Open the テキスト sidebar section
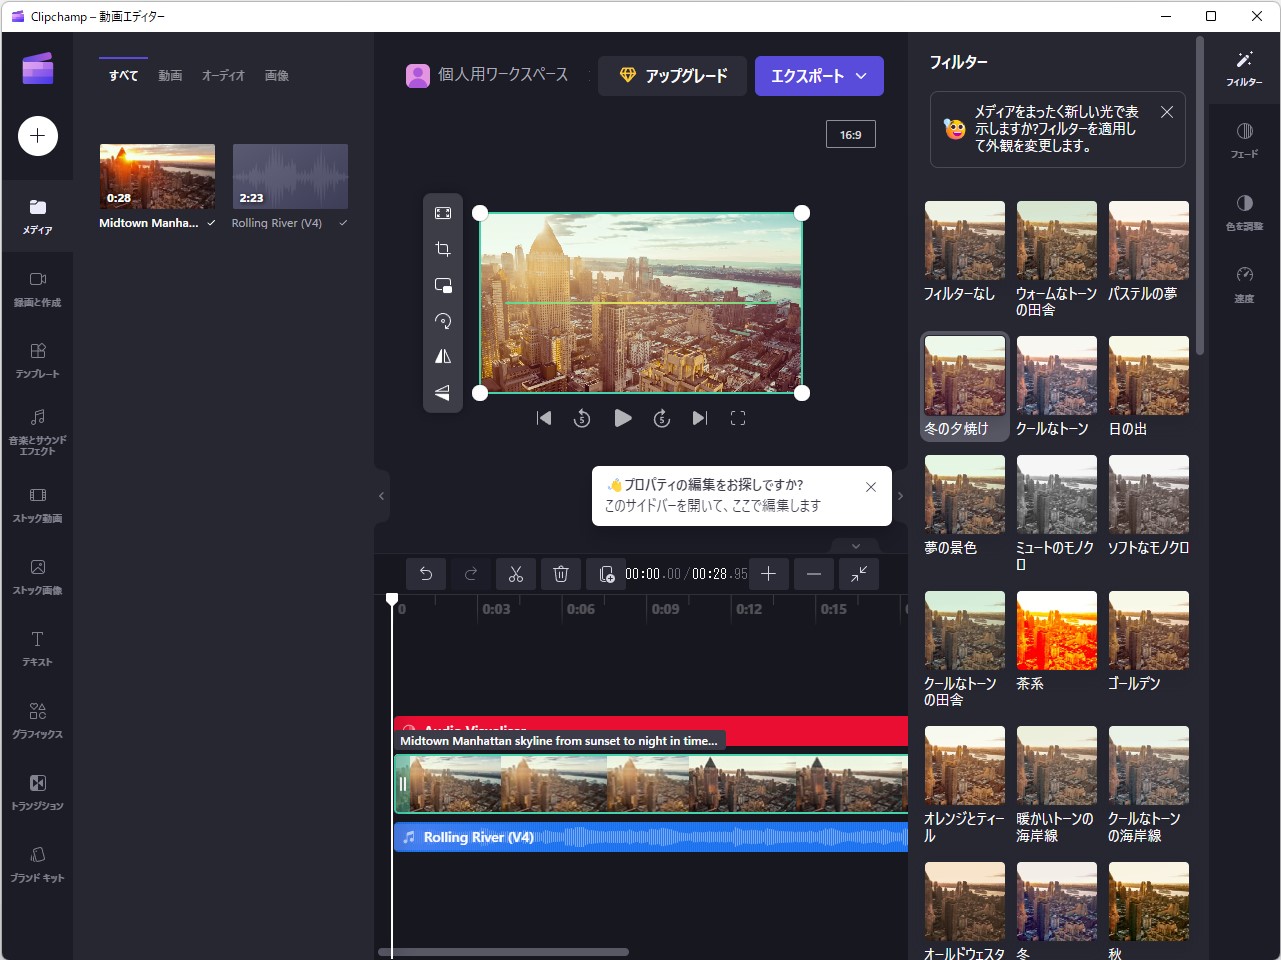This screenshot has height=960, width=1281. coord(38,646)
